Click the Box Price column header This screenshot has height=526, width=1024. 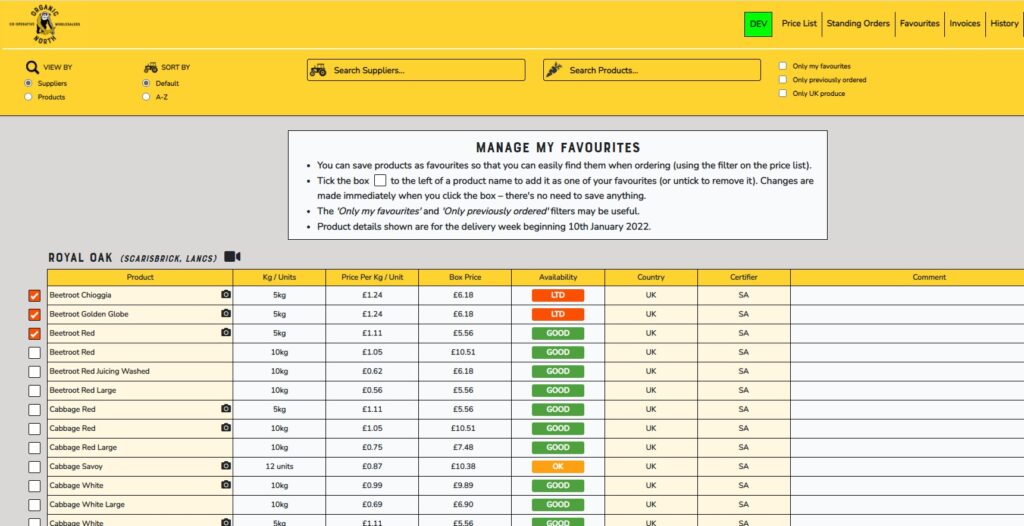pos(465,277)
